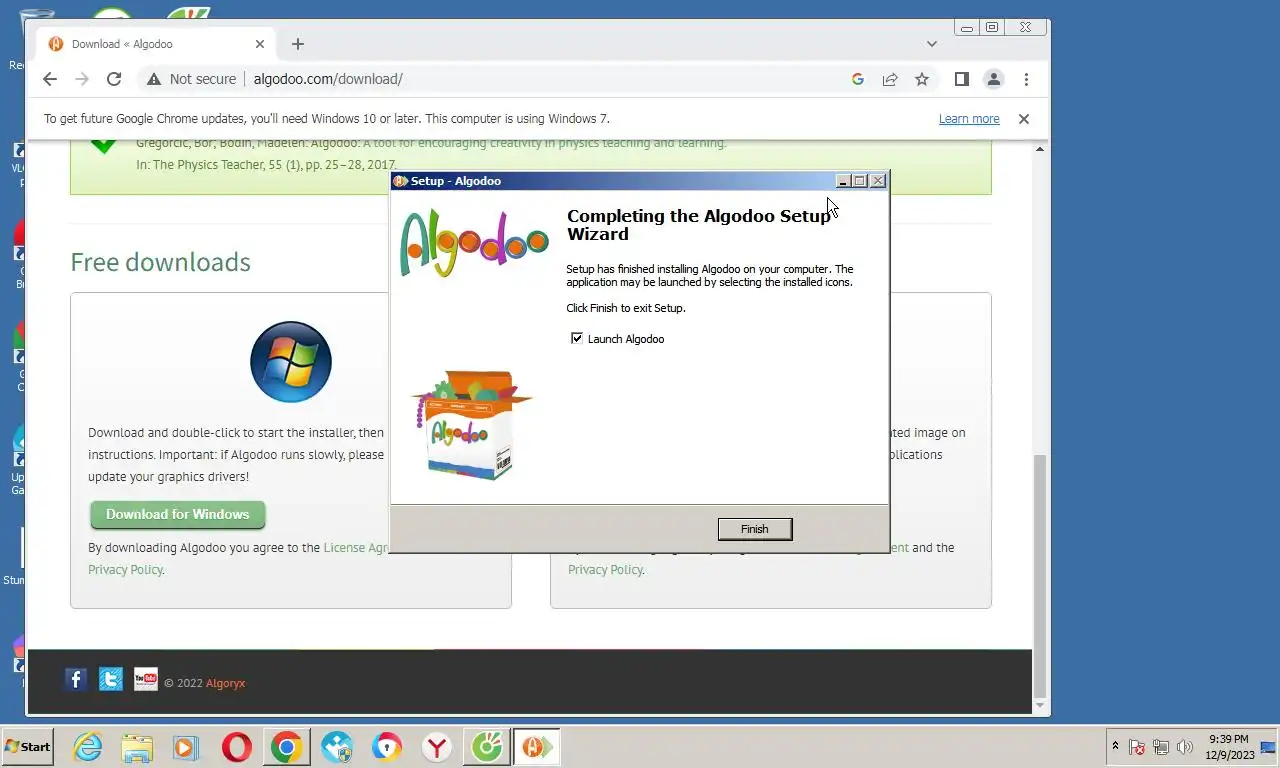Open Windows Explorer folder on taskbar
1280x768 pixels.
137,747
